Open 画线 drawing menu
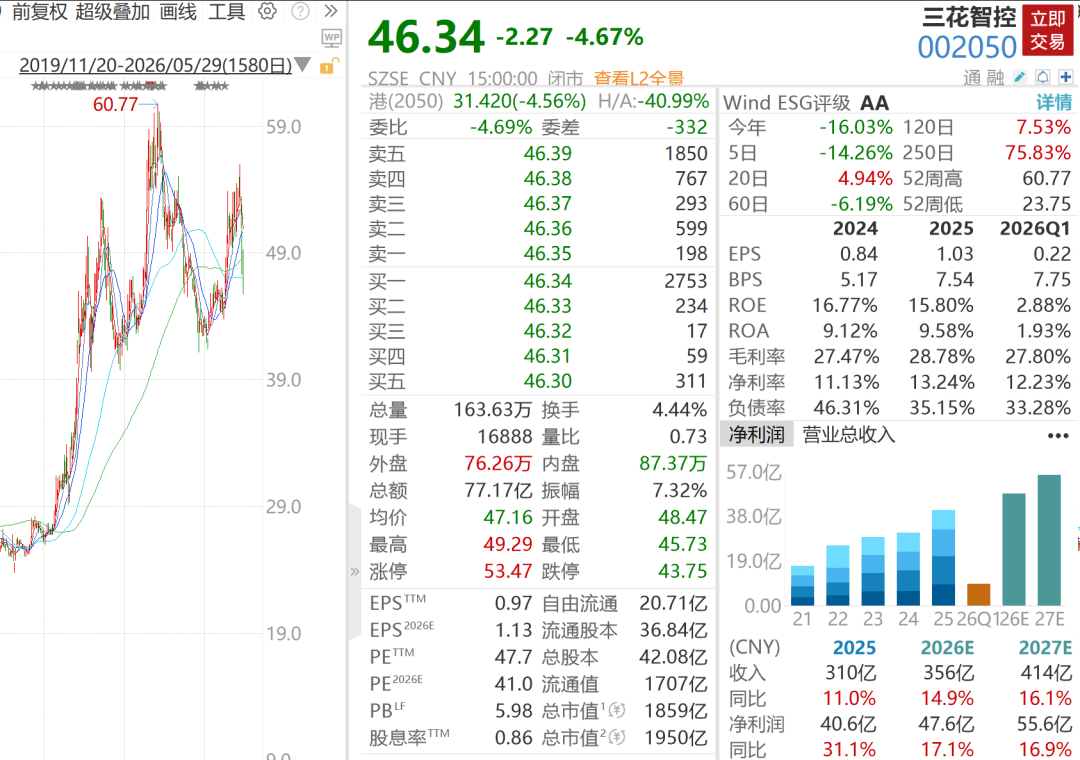The height and width of the screenshot is (760, 1080). pyautogui.click(x=178, y=12)
